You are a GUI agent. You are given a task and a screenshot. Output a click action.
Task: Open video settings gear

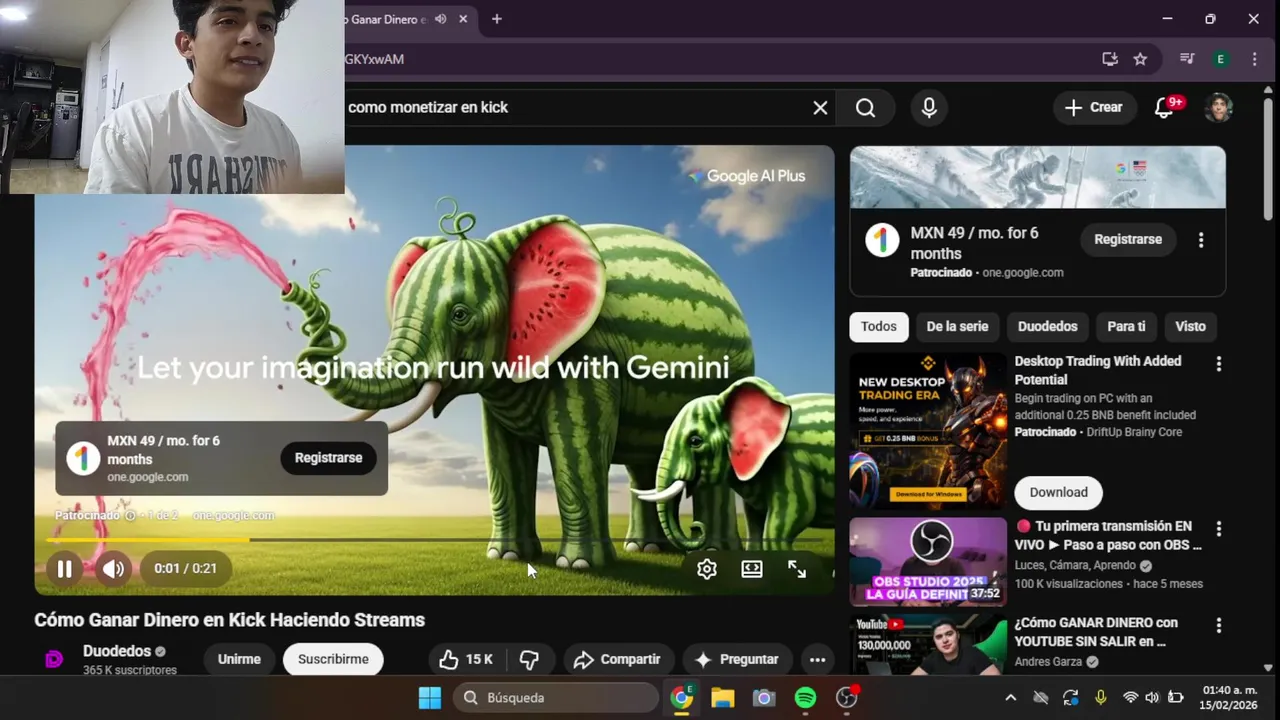click(x=707, y=569)
